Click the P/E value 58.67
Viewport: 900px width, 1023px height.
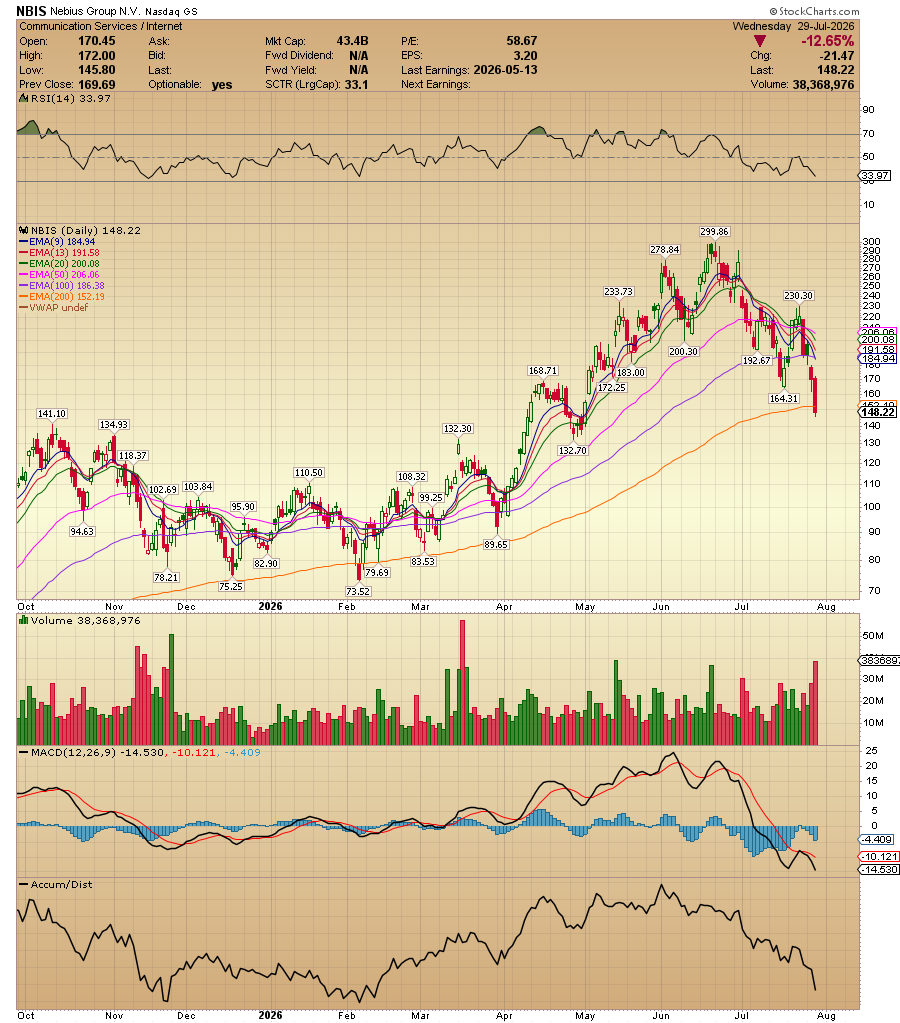[x=521, y=41]
